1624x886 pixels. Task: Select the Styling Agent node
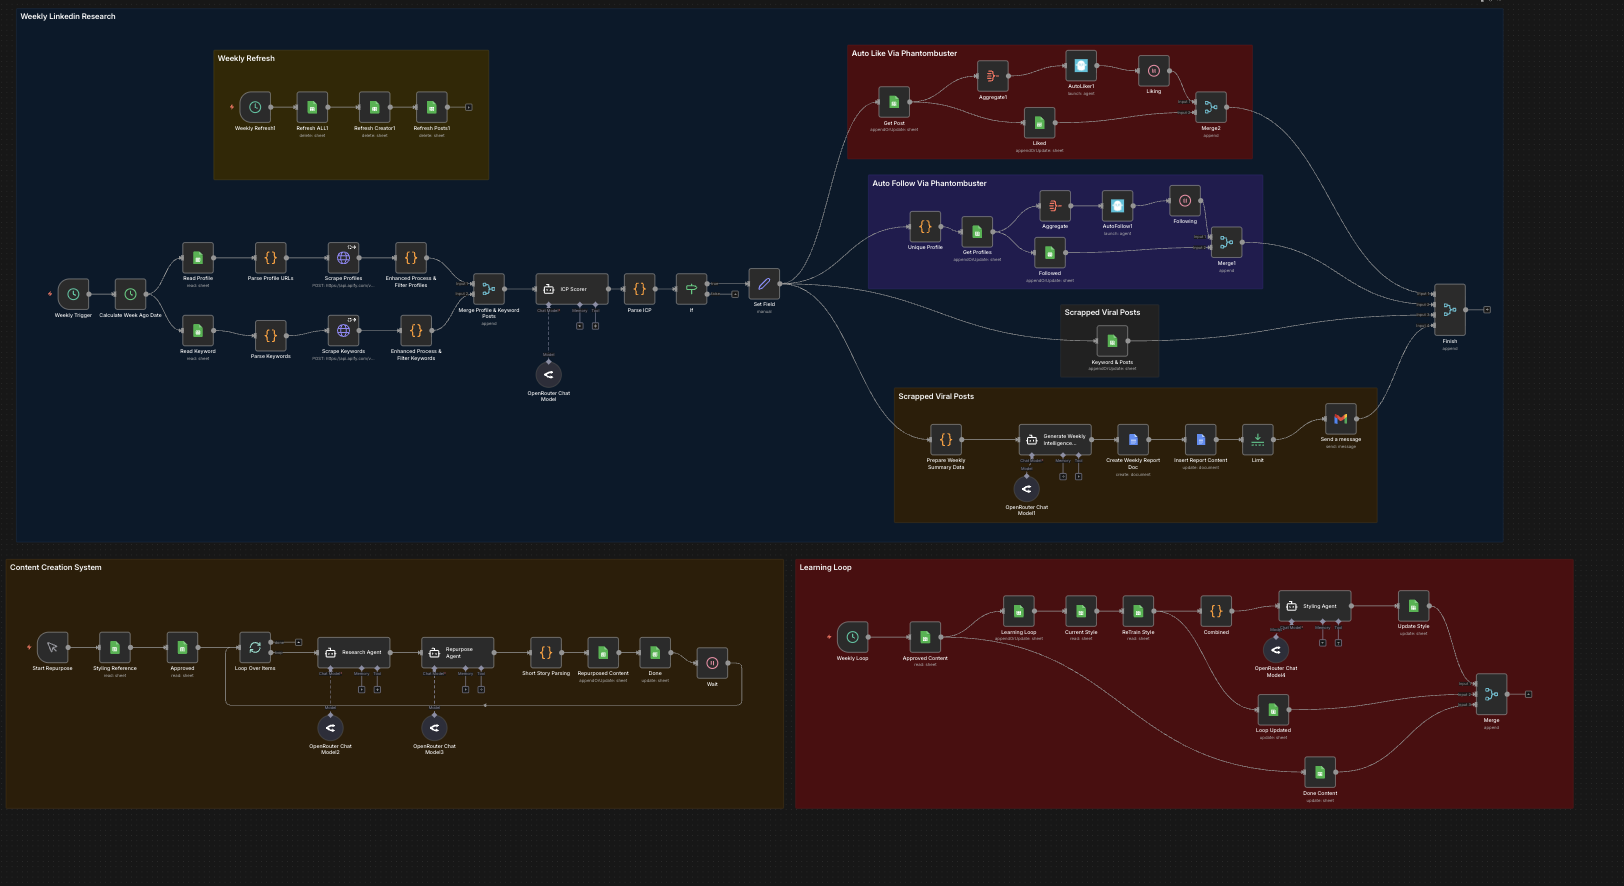(x=1314, y=606)
